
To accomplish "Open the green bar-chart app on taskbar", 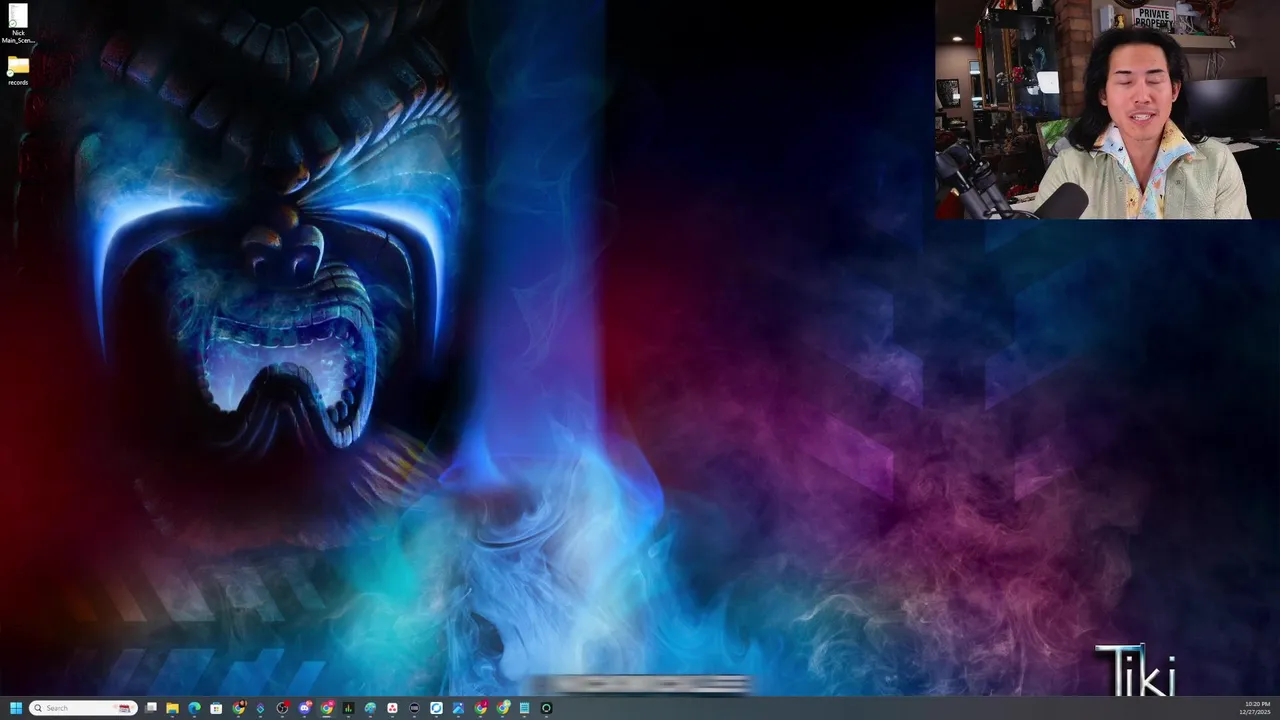I will tap(348, 708).
